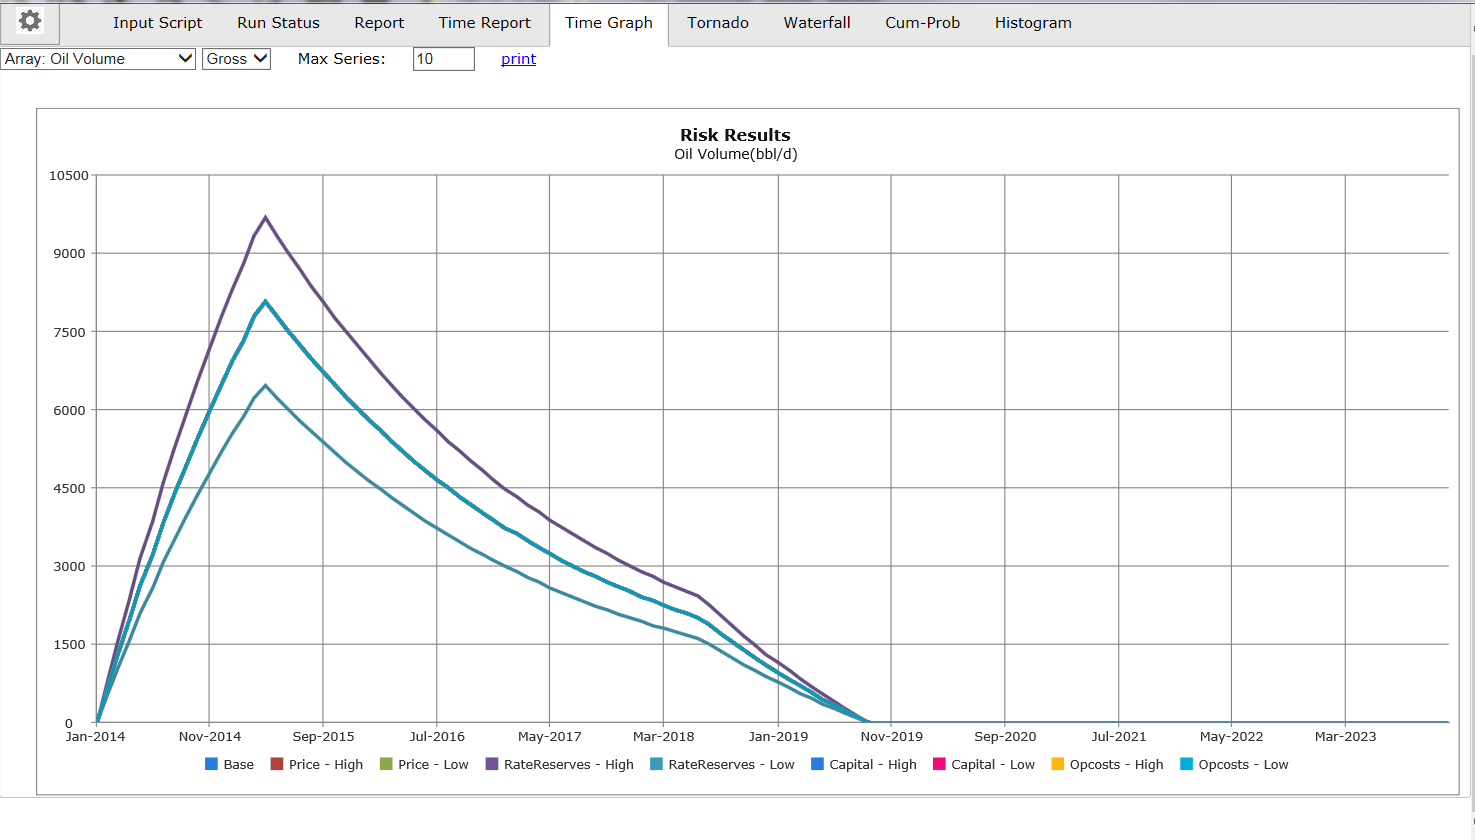Click the Jan-2014 x-axis label
Image resolution: width=1475 pixels, height=840 pixels.
[96, 736]
